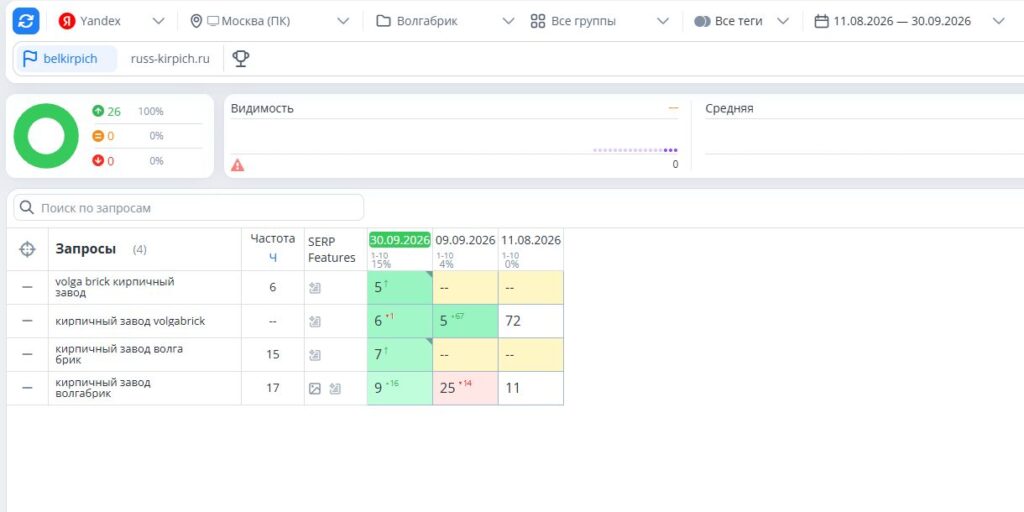
Task: Click the folder icon beside Волгабрик
Action: tap(383, 21)
